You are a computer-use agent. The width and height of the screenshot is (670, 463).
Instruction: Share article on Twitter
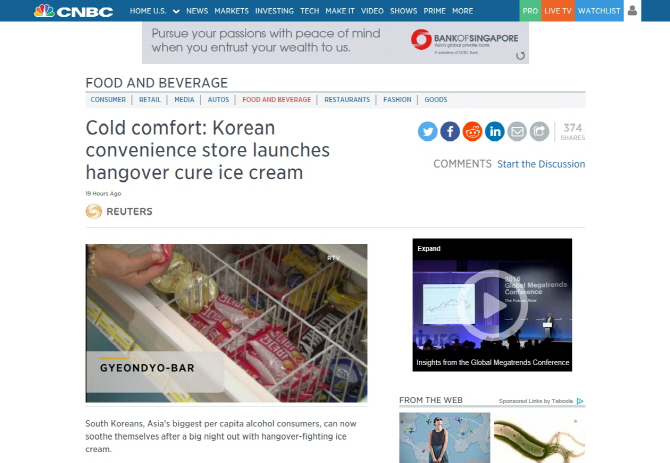427,131
